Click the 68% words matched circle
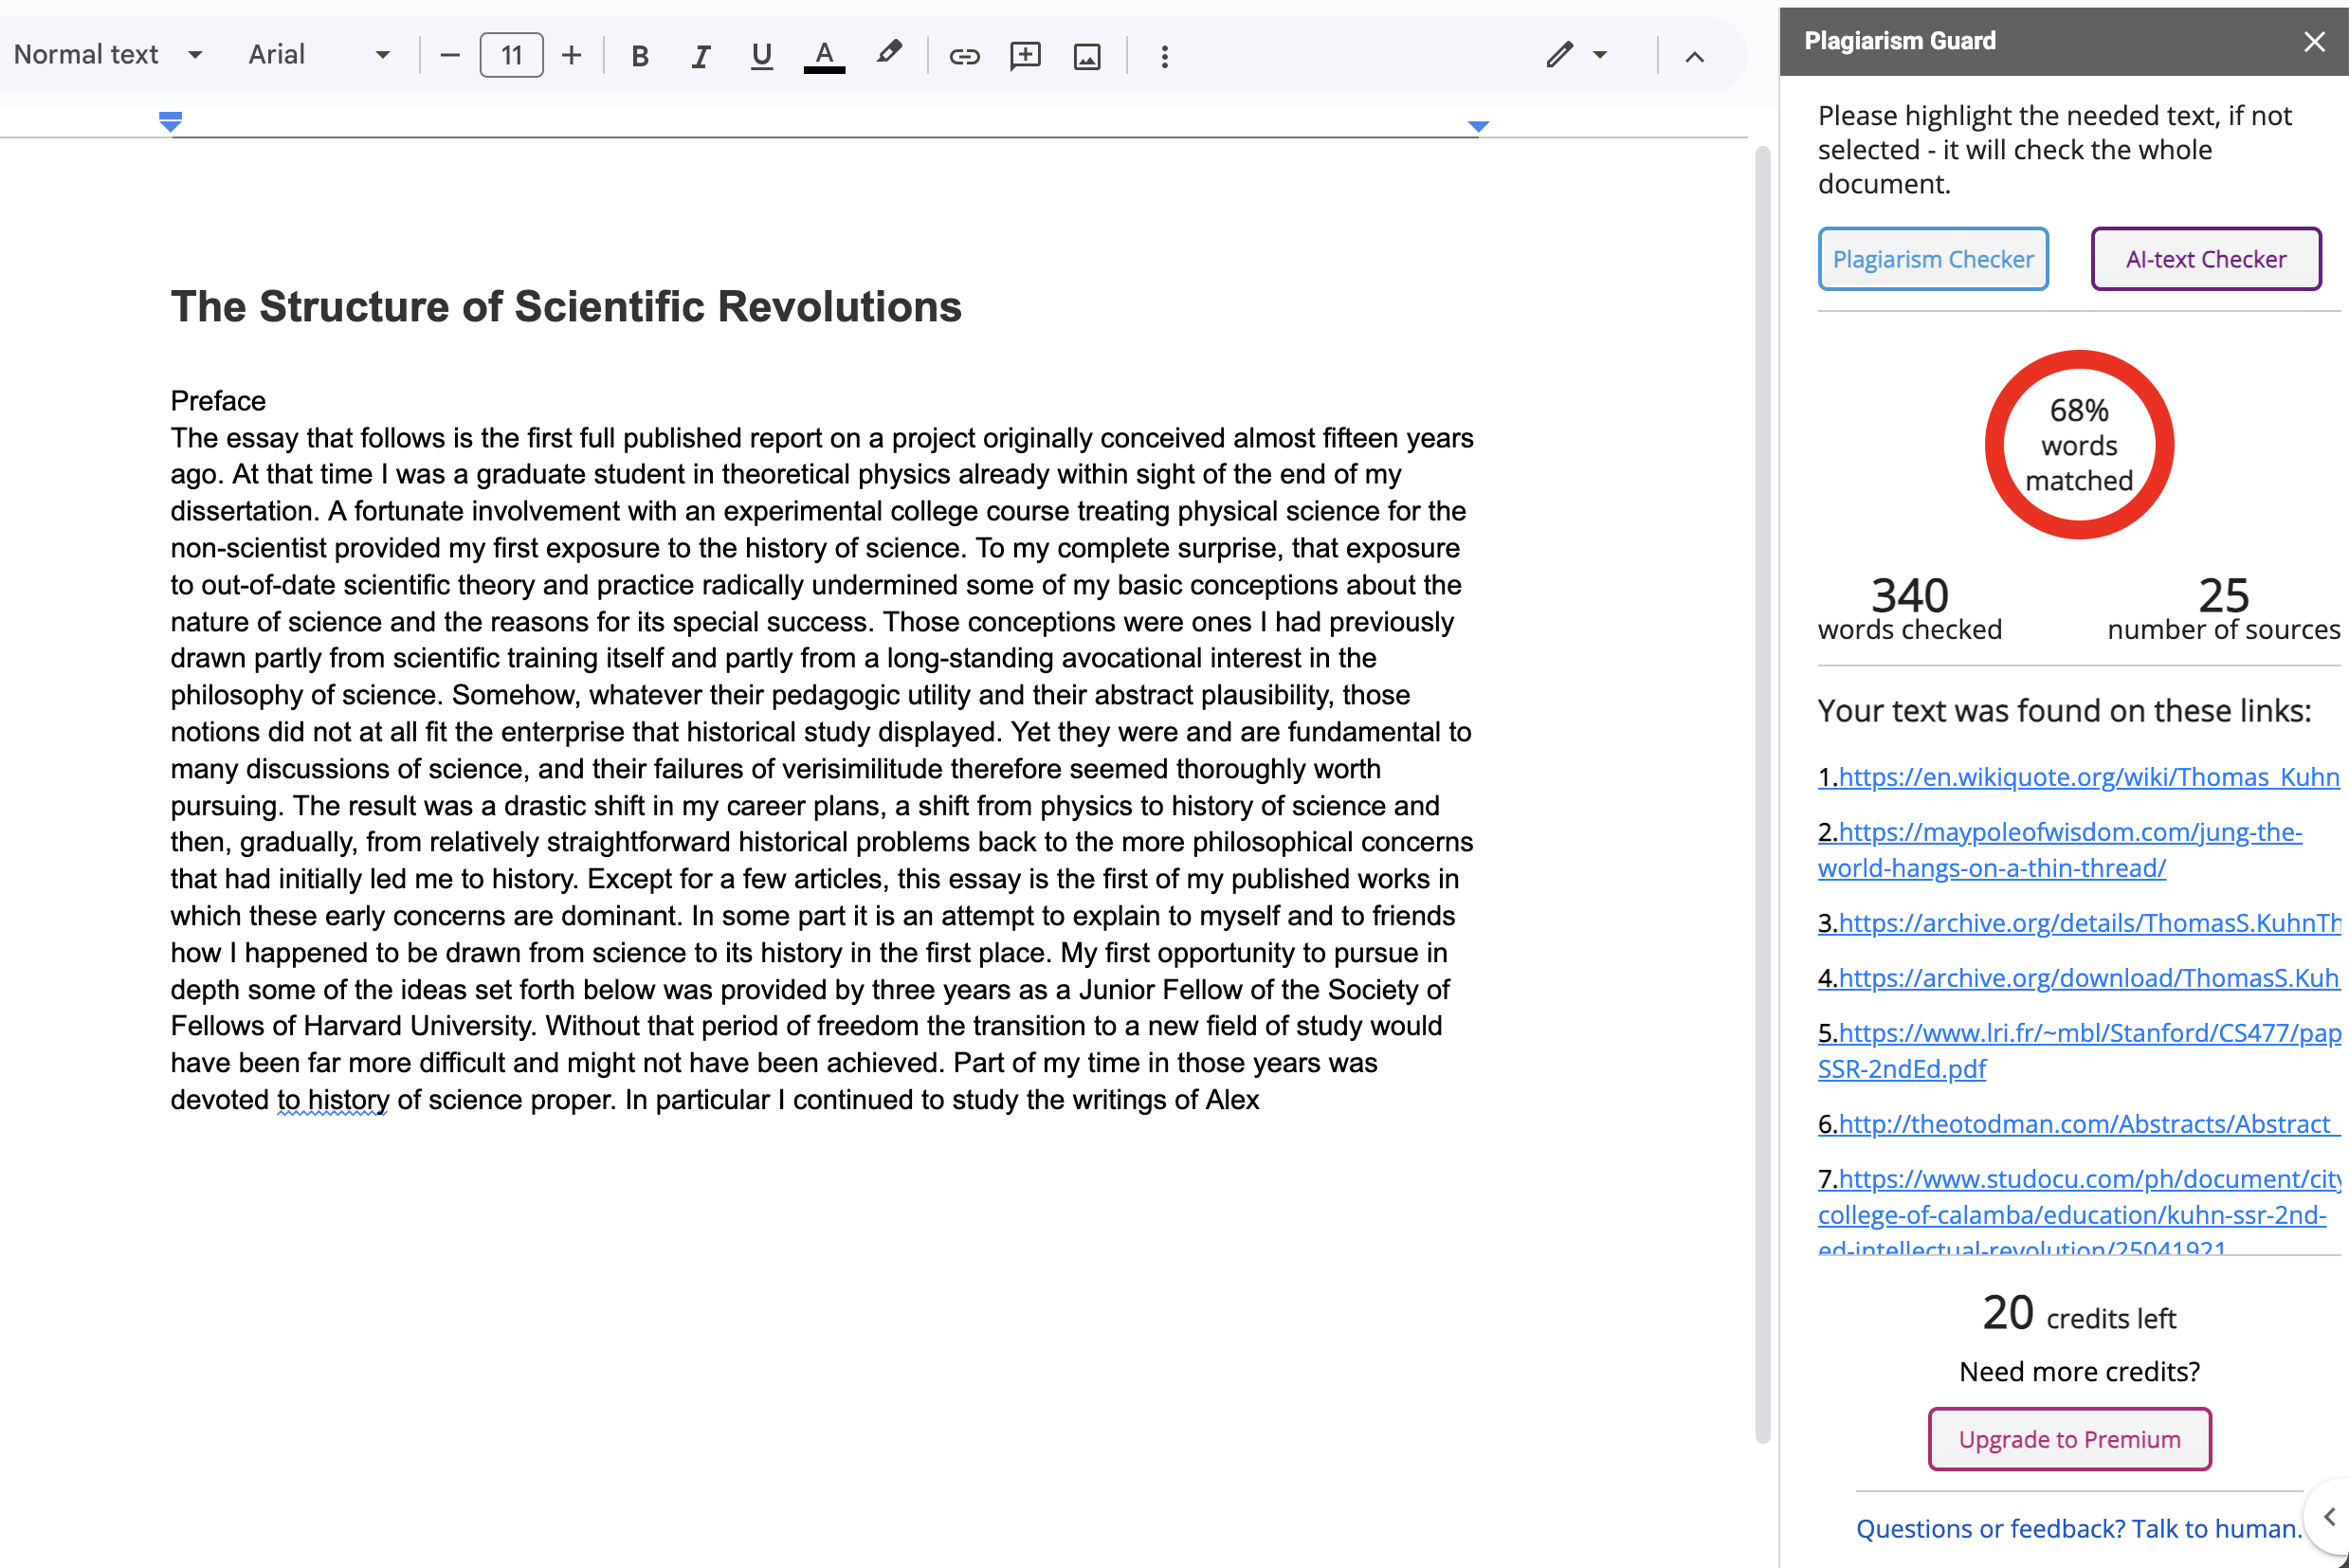Screen dimensions: 2349x1568 click(x=2079, y=445)
